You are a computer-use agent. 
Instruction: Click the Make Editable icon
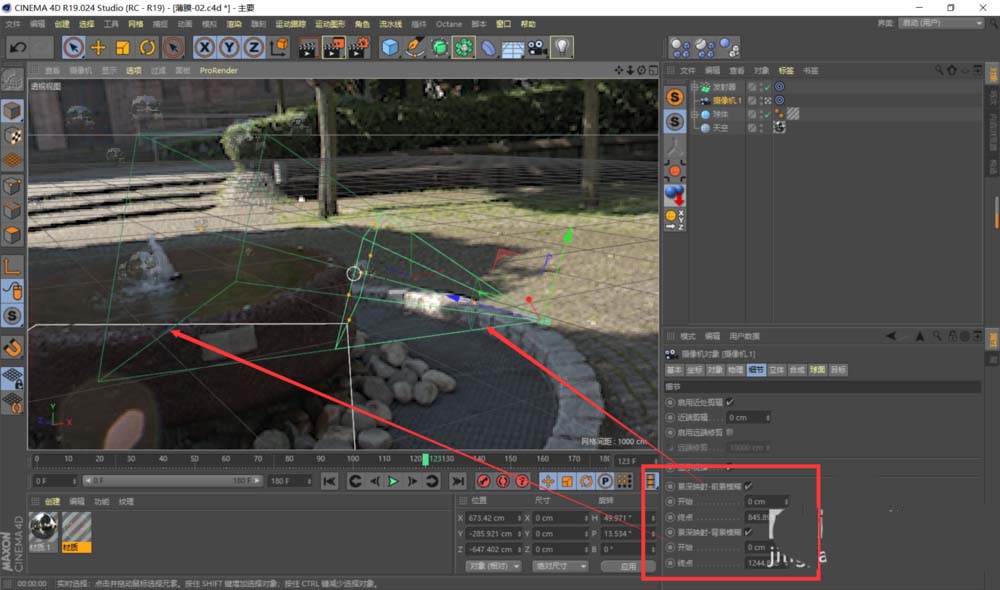click(x=12, y=79)
